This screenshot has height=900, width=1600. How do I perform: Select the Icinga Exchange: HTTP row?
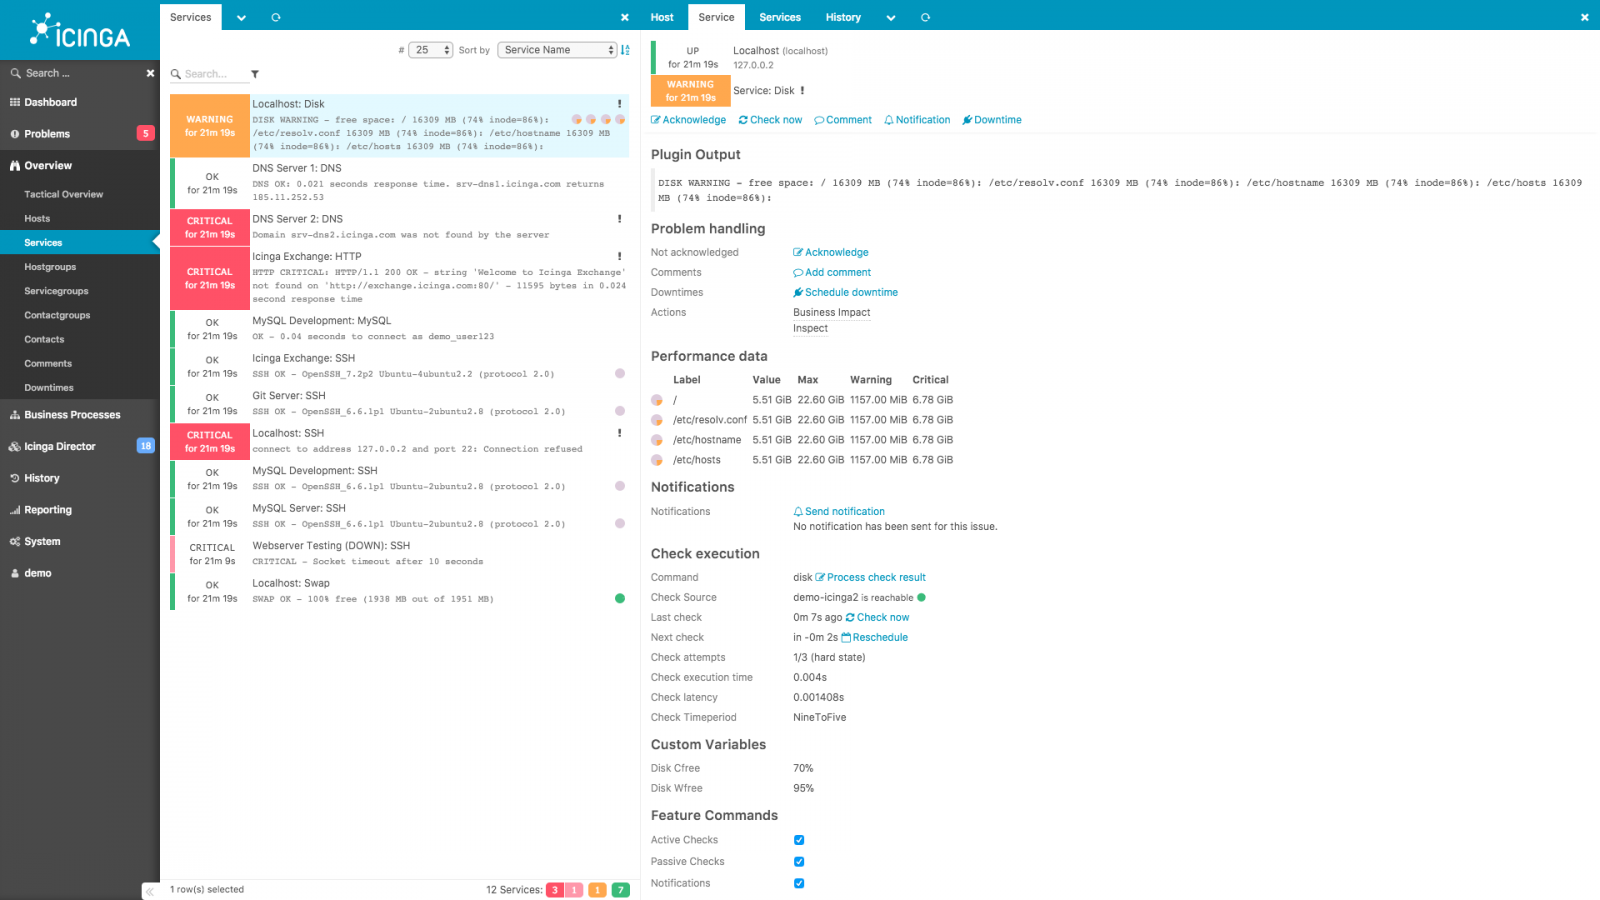[400, 278]
